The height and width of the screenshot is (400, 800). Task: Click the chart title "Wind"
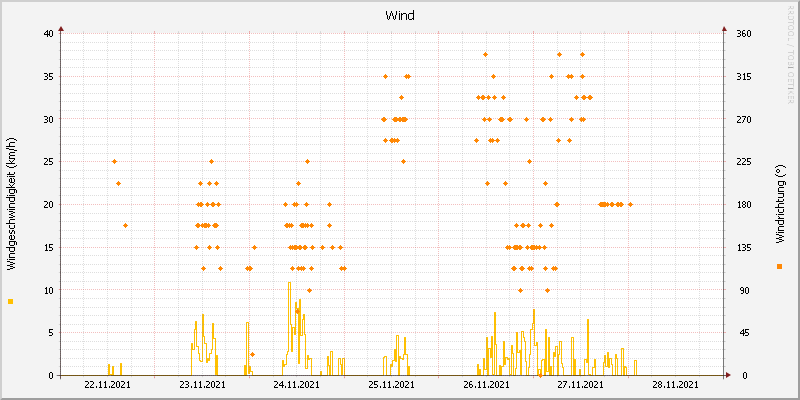click(399, 16)
